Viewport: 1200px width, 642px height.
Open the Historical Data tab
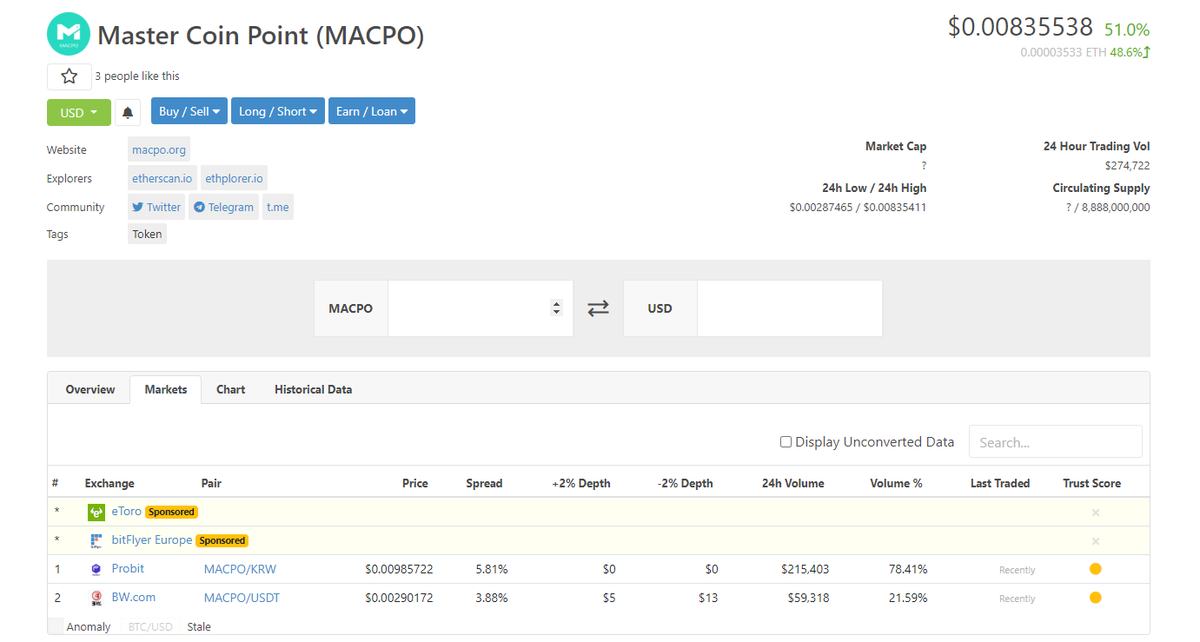(313, 389)
